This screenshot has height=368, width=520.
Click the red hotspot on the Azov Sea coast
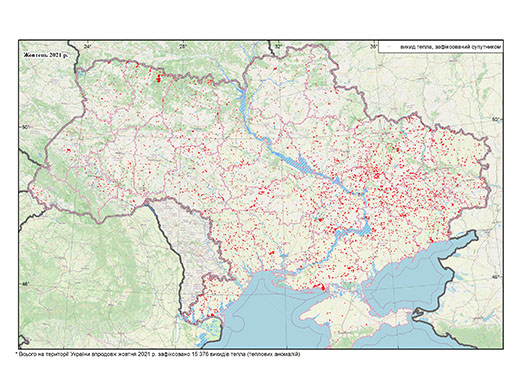tap(432, 241)
